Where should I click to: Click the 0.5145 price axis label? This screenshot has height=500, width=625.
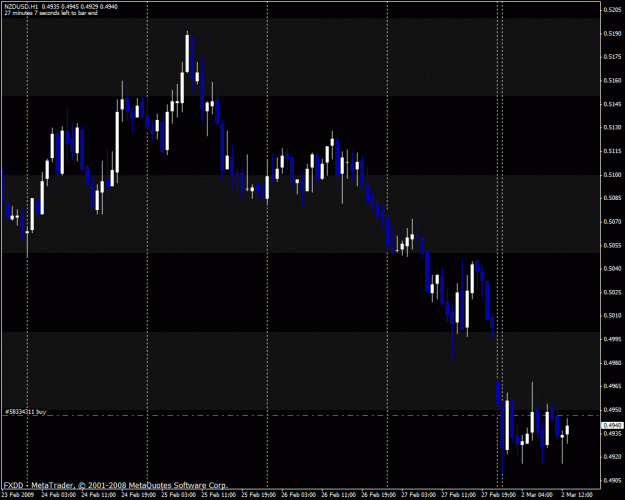613,104
